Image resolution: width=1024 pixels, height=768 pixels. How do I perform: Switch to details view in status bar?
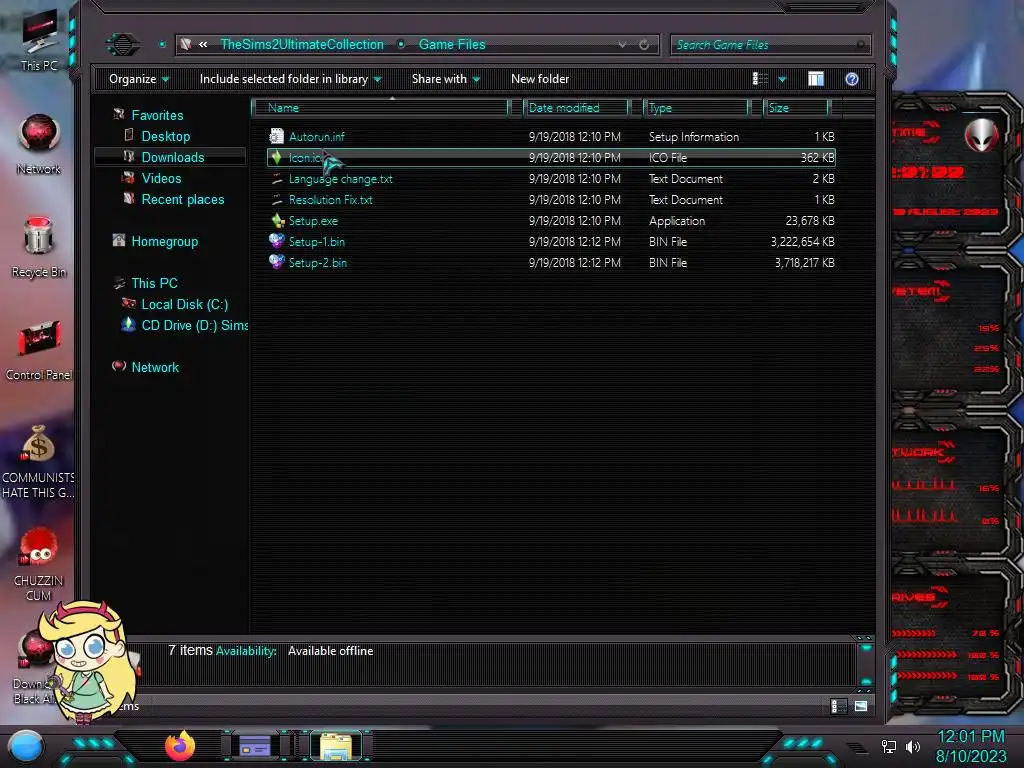pos(839,706)
